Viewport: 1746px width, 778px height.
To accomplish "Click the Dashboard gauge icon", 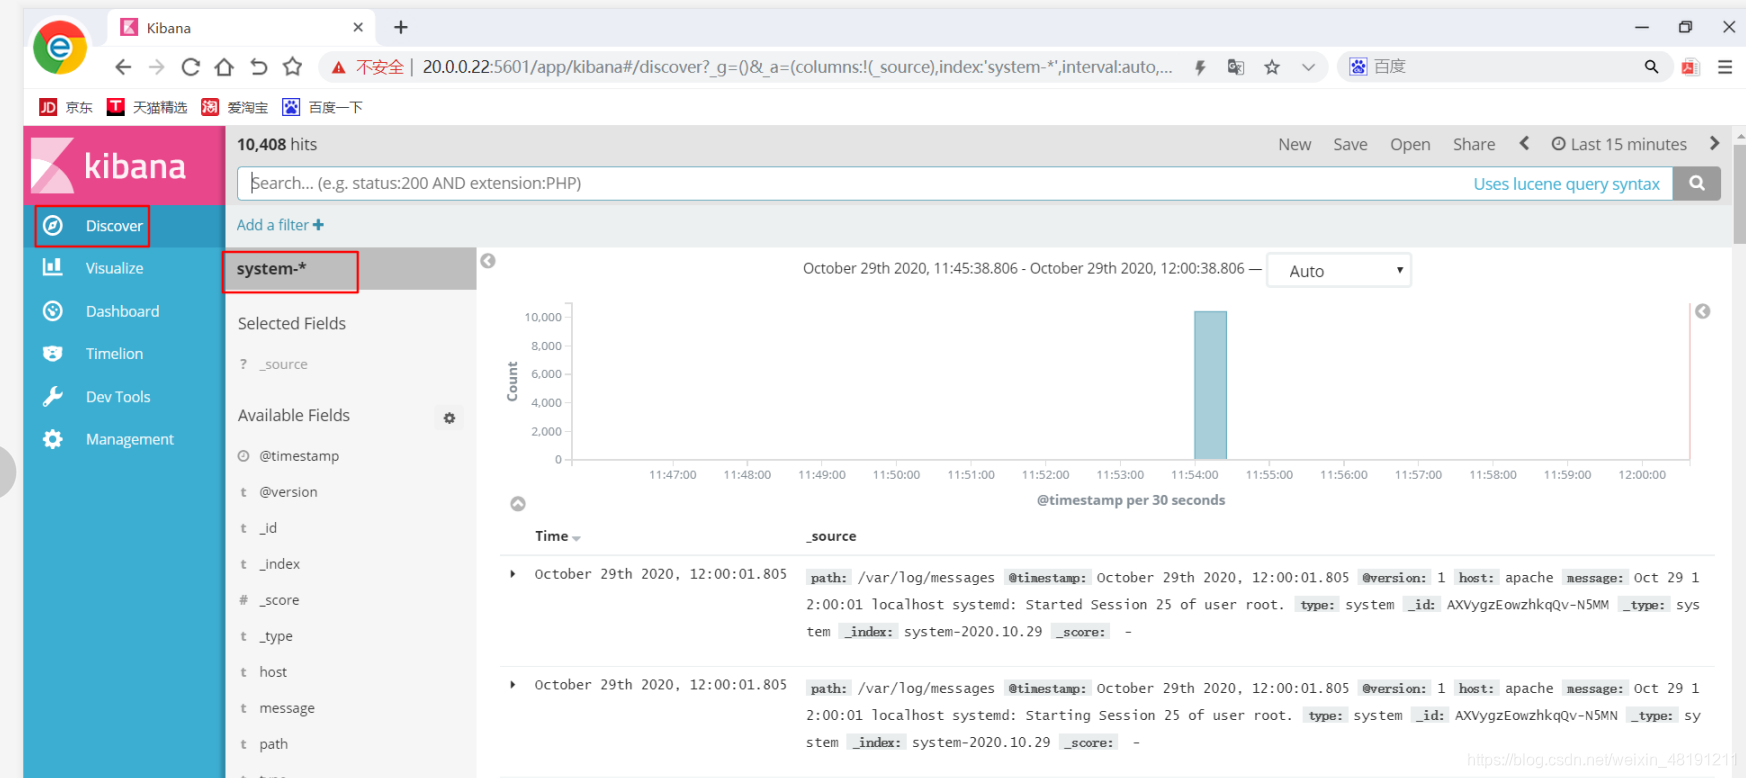I will pos(53,311).
